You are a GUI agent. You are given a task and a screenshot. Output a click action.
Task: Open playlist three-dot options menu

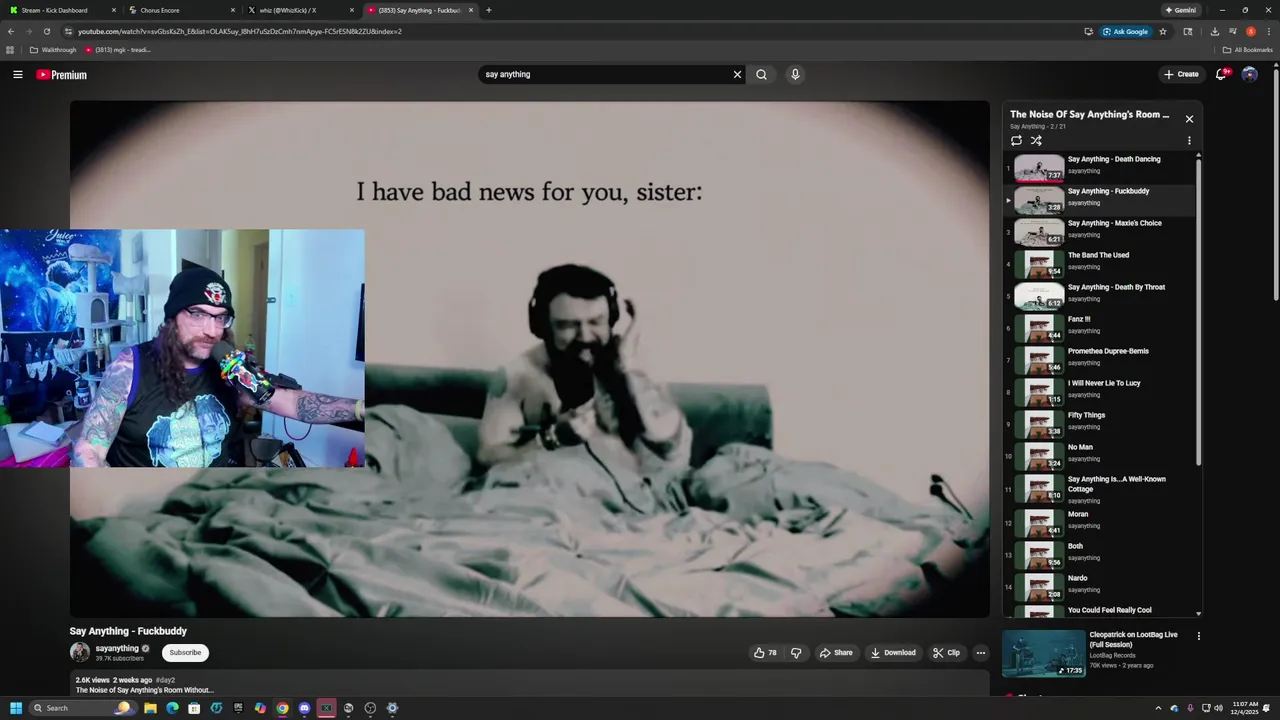click(1189, 141)
